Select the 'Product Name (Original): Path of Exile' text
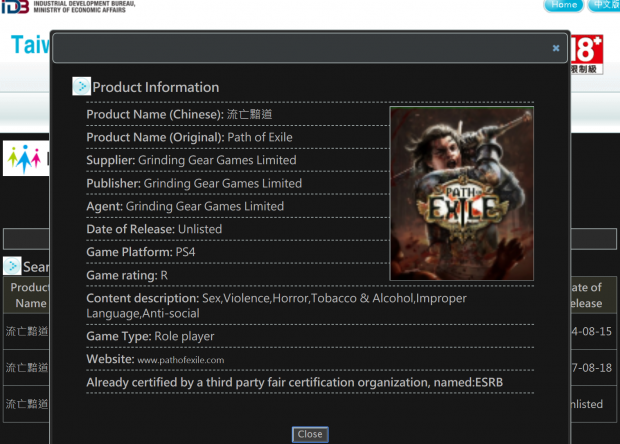This screenshot has width=620, height=444. point(189,137)
